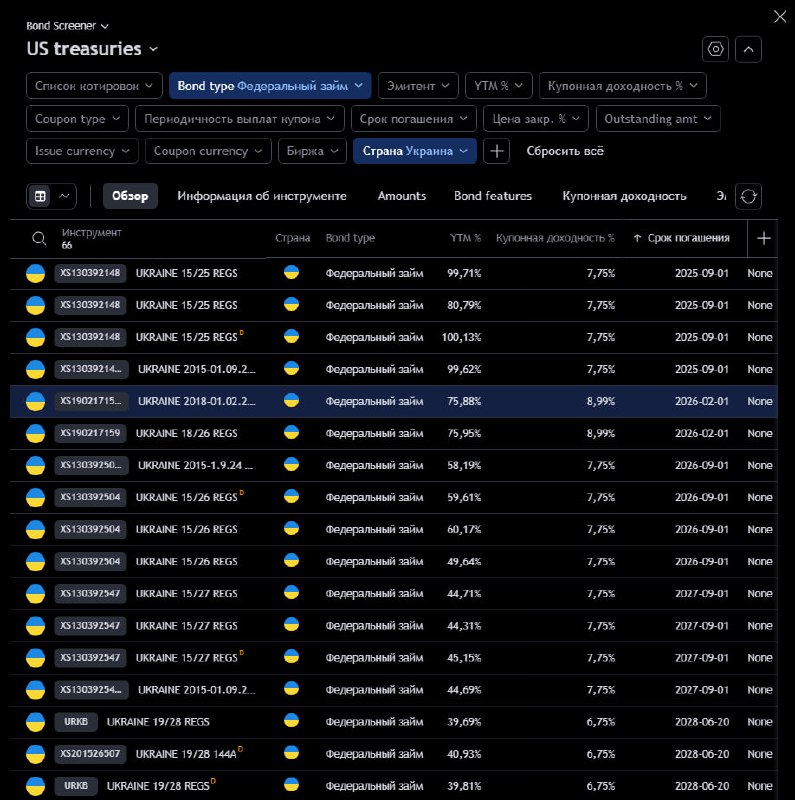This screenshot has width=795, height=800.
Task: Click the search instrument magnifier icon
Action: [x=39, y=238]
